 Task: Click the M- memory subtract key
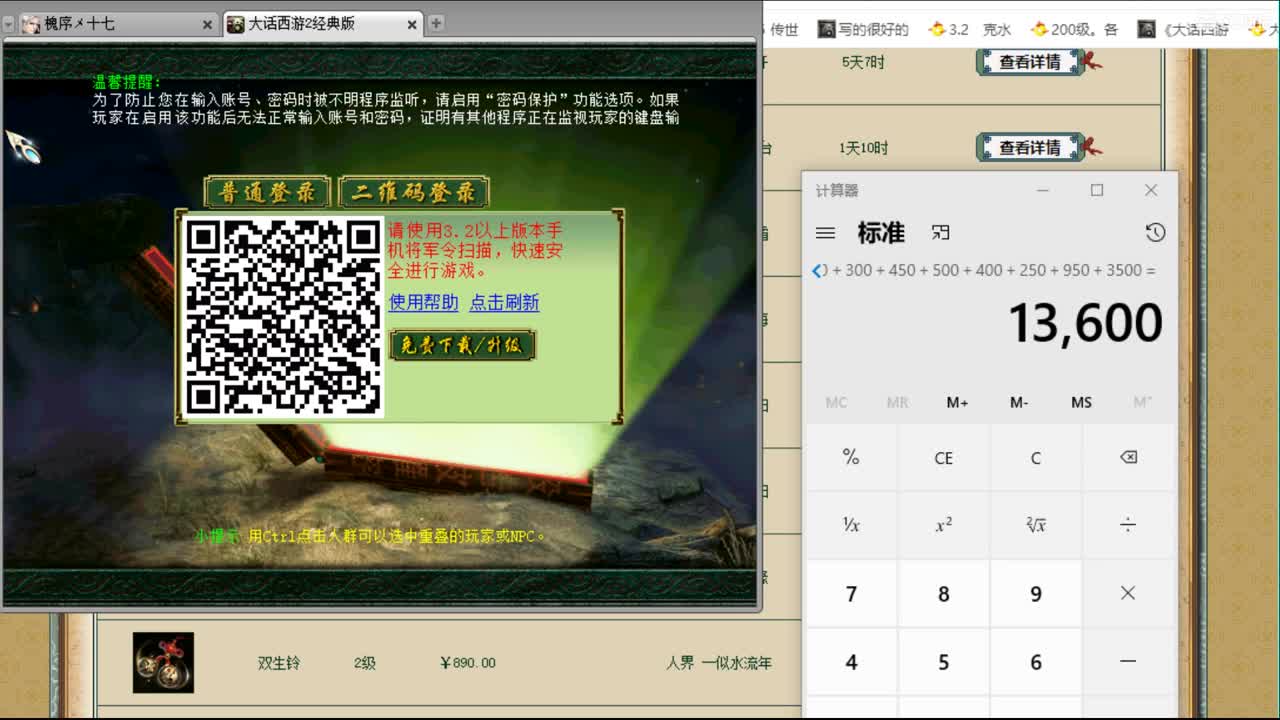1019,402
